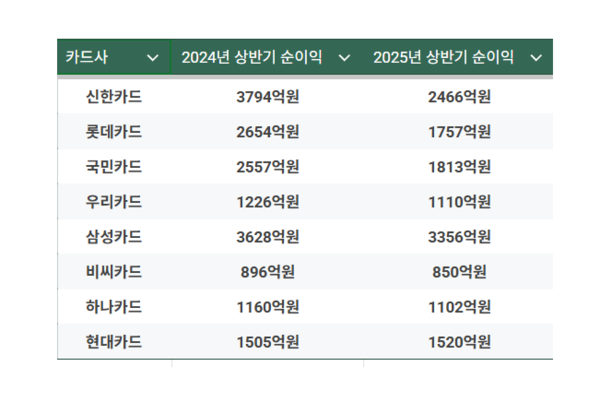This screenshot has height=402, width=600.
Task: Click the 국민카드 row label
Action: tap(114, 167)
